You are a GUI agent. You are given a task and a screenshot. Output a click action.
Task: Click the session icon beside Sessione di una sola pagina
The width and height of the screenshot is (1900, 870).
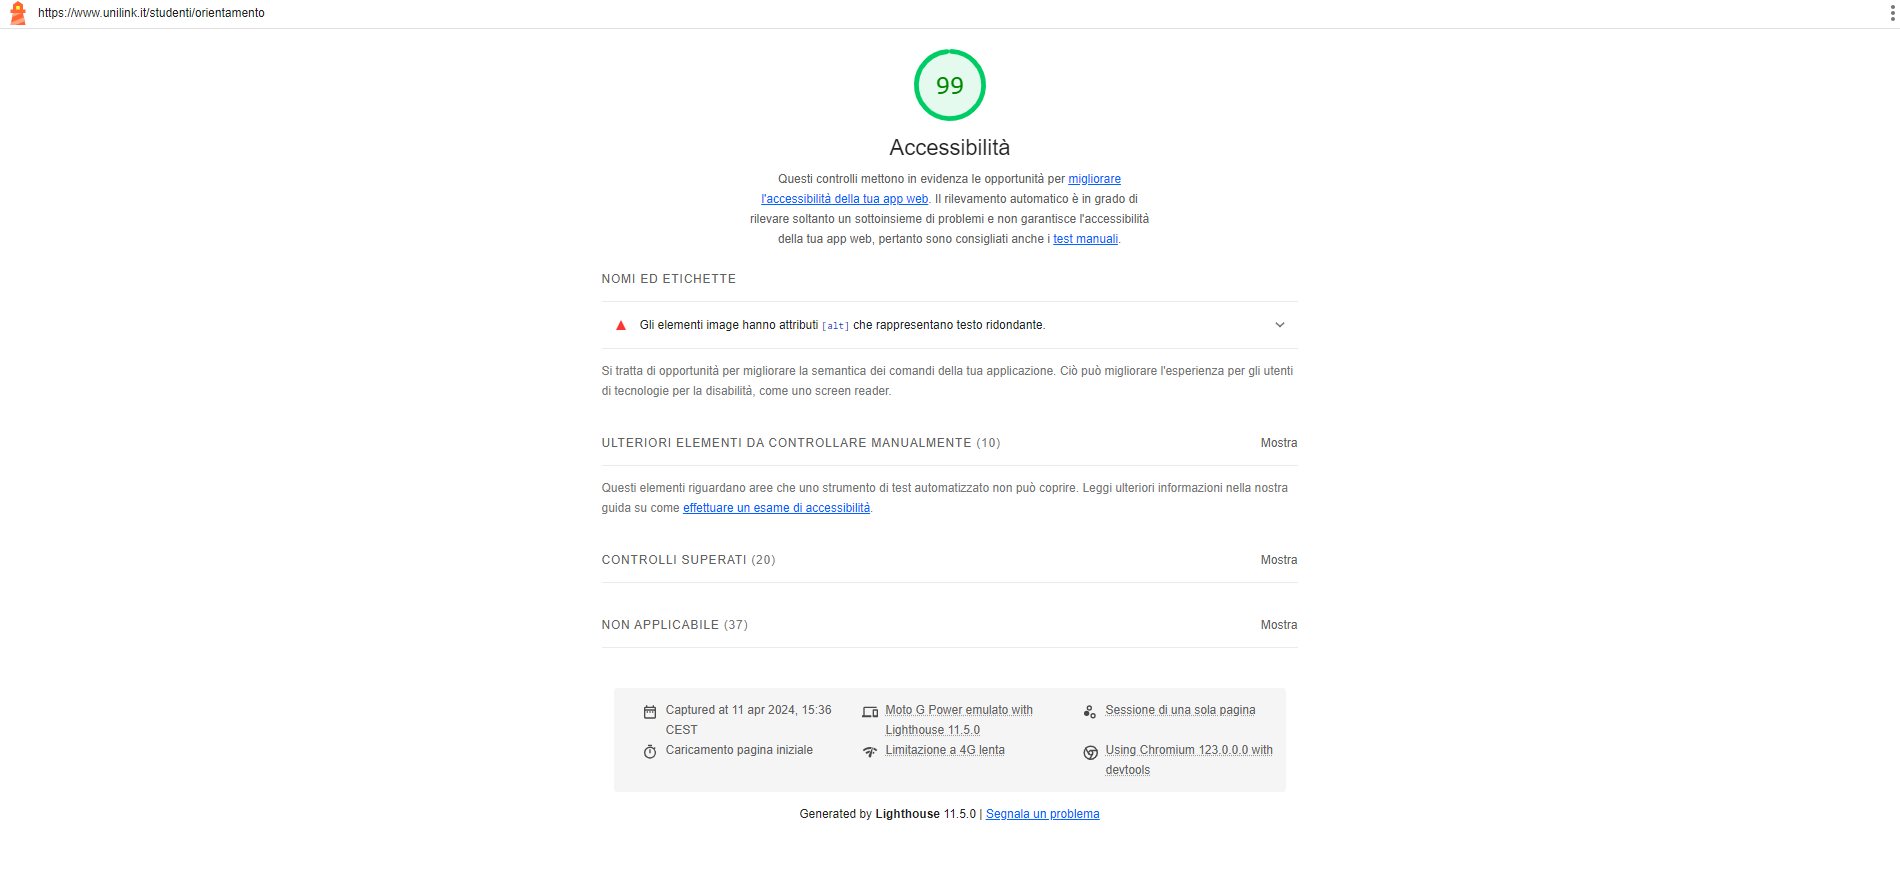coord(1090,712)
